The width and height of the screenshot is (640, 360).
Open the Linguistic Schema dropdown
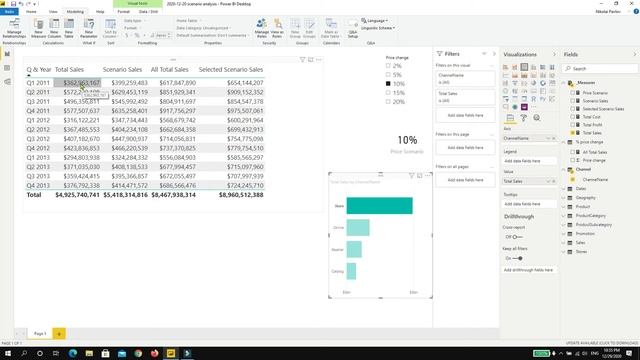(378, 28)
